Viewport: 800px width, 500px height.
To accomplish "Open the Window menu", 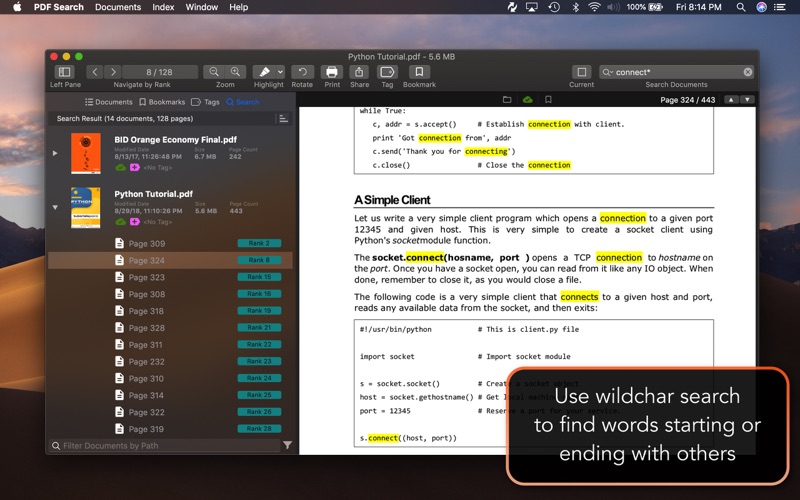I will click(202, 7).
